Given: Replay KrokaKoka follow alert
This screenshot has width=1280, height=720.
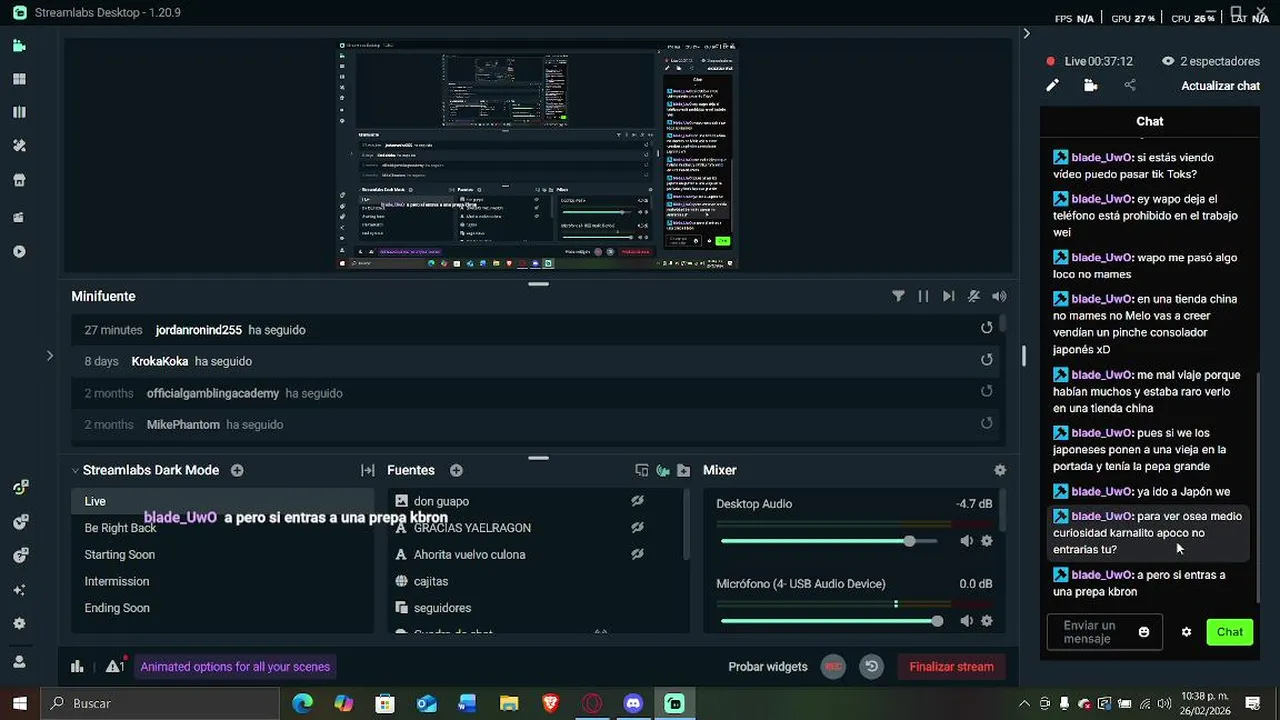Looking at the screenshot, I should point(987,360).
